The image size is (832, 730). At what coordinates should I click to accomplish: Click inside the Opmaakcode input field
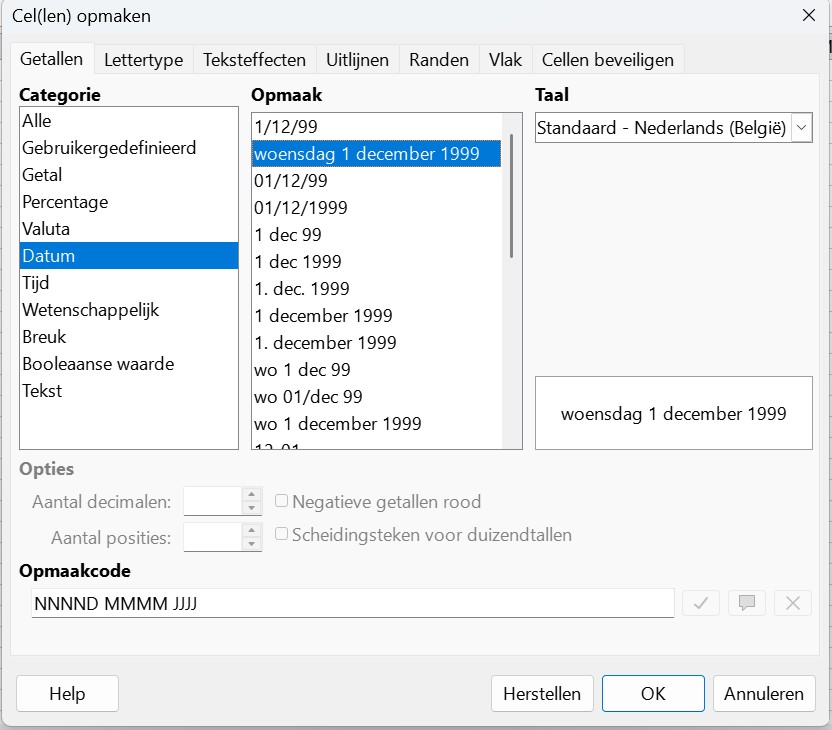pyautogui.click(x=350, y=602)
